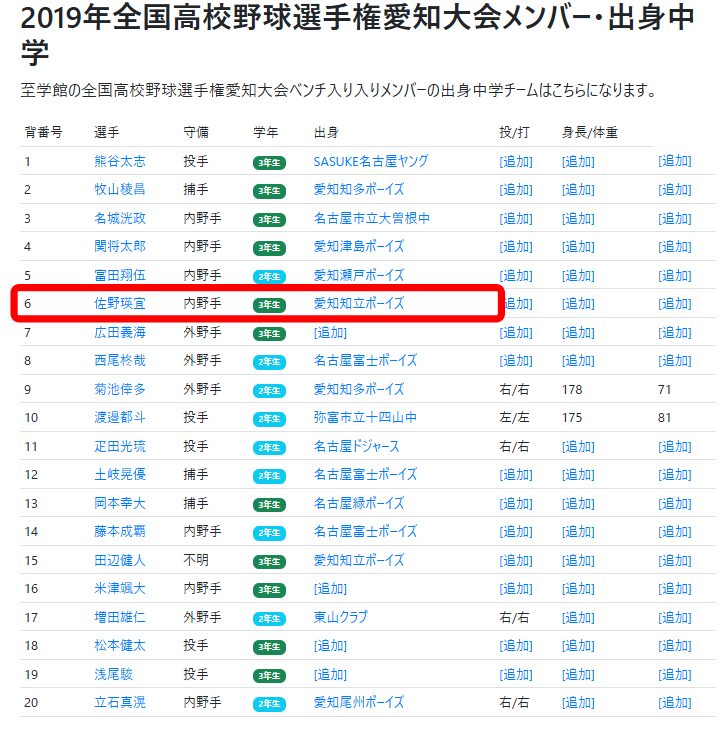Click 出身 [追加] link for 米津颯大
The image size is (725, 743).
pyautogui.click(x=330, y=589)
